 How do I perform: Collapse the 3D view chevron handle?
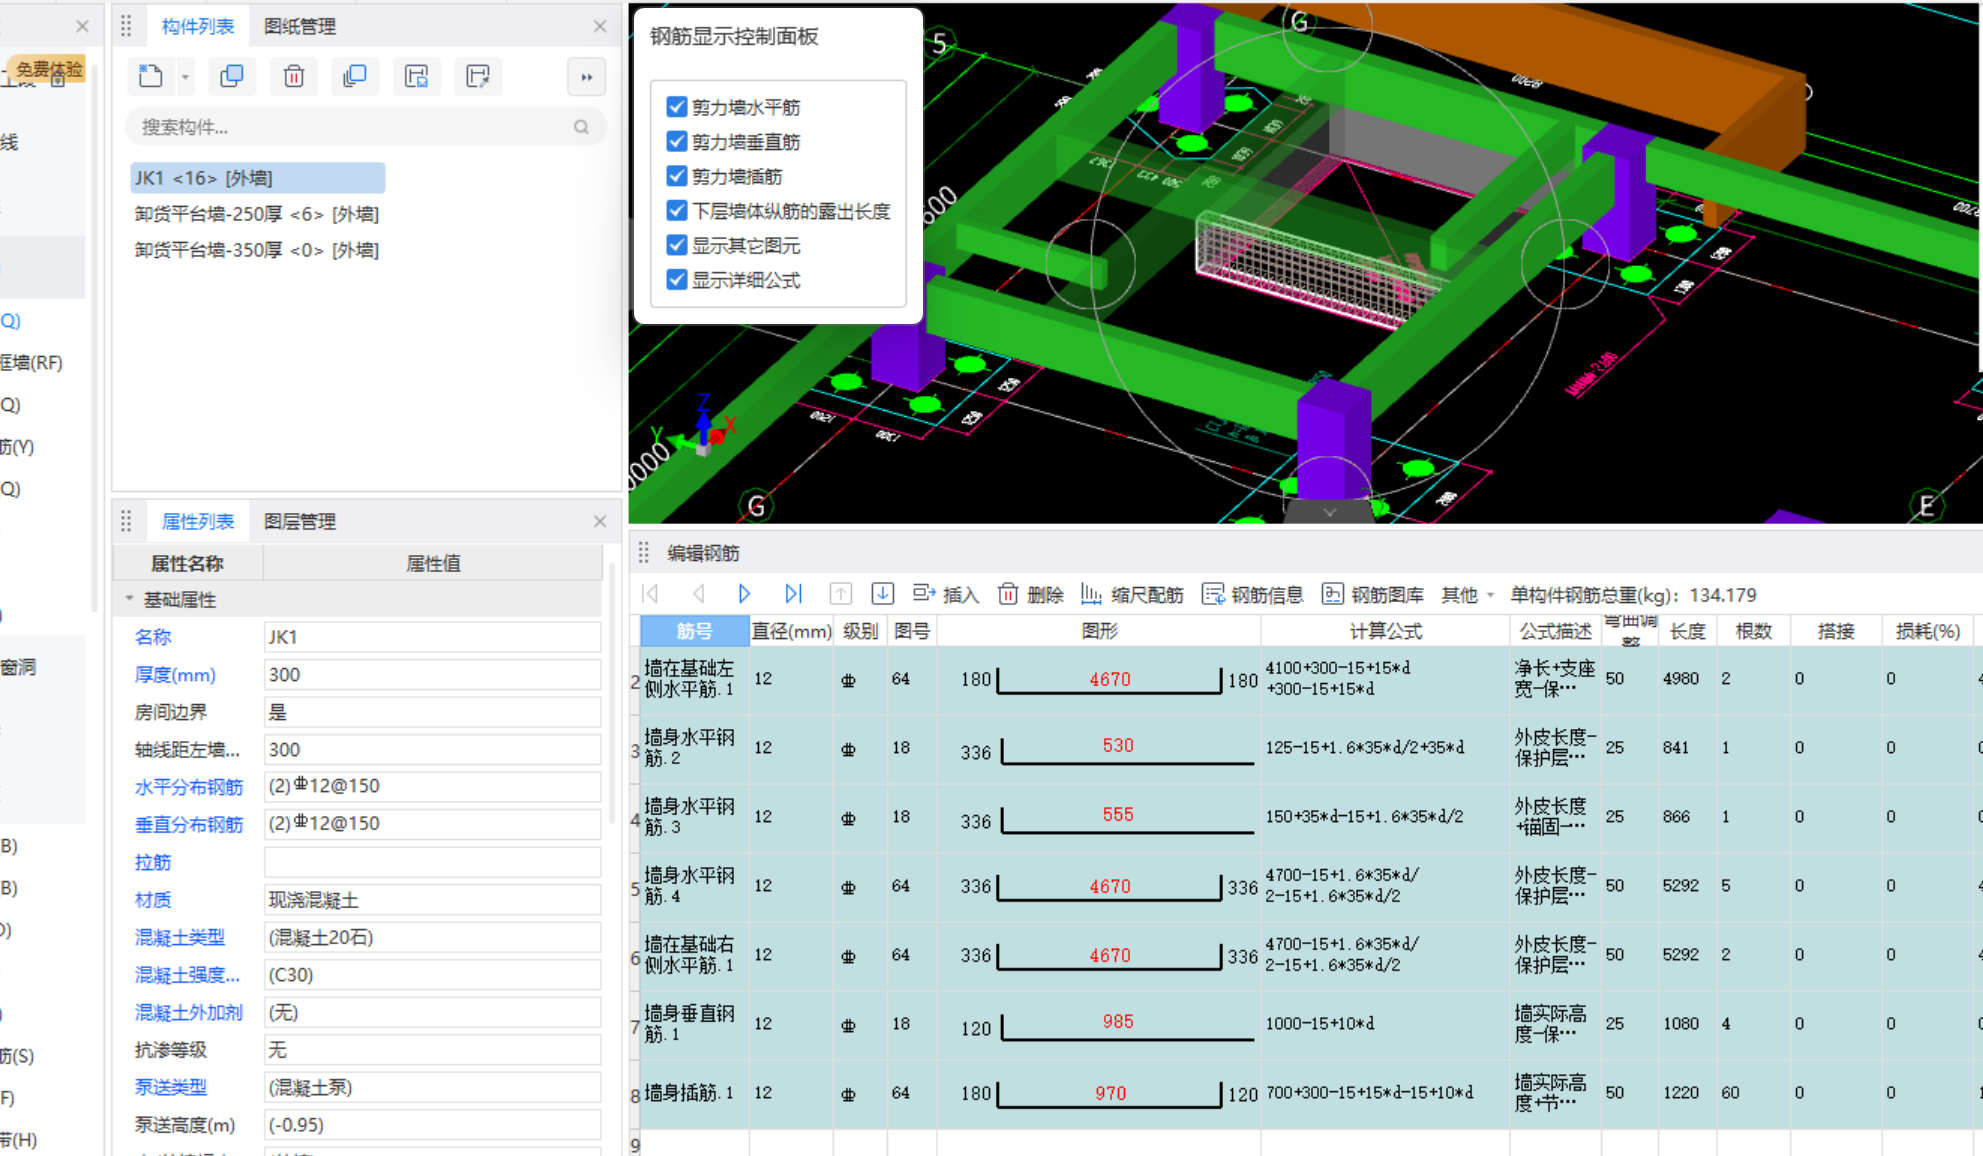point(1329,512)
